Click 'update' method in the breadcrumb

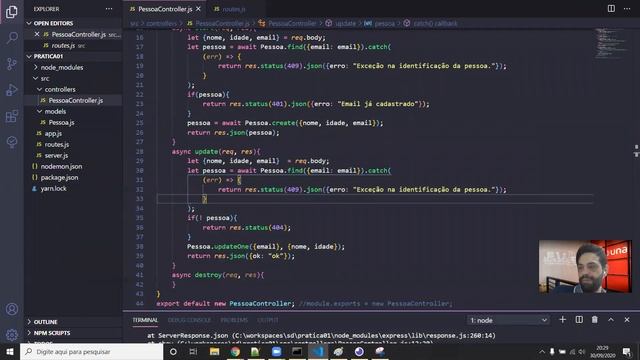click(345, 24)
